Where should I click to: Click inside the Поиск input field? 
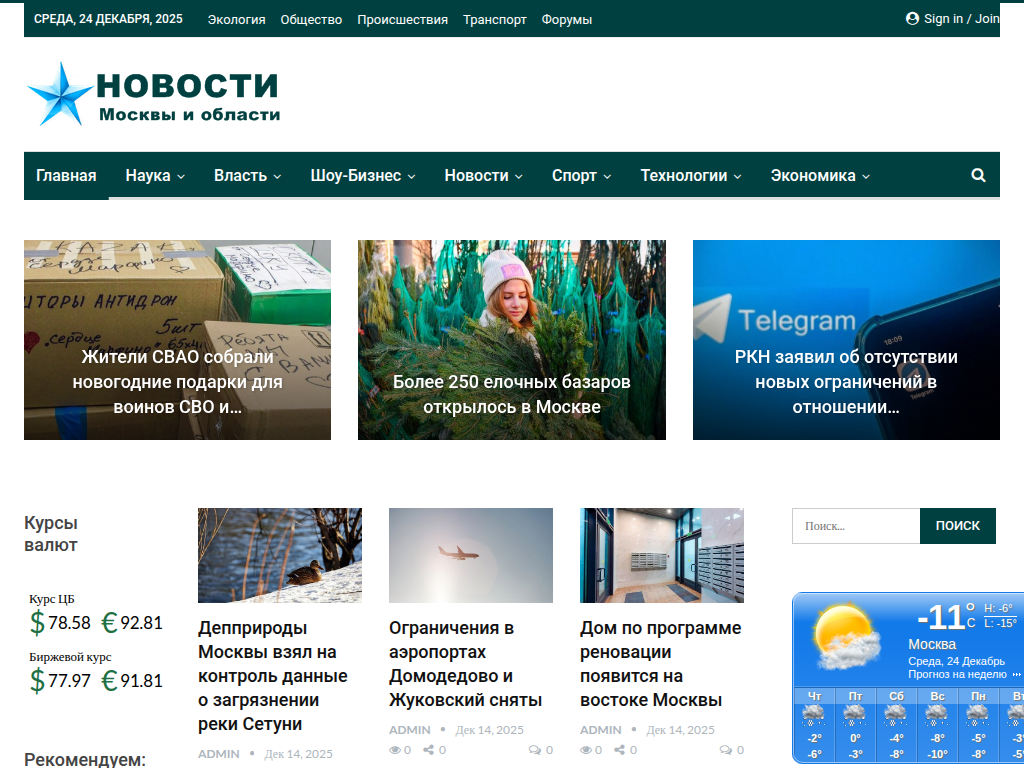tap(855, 525)
